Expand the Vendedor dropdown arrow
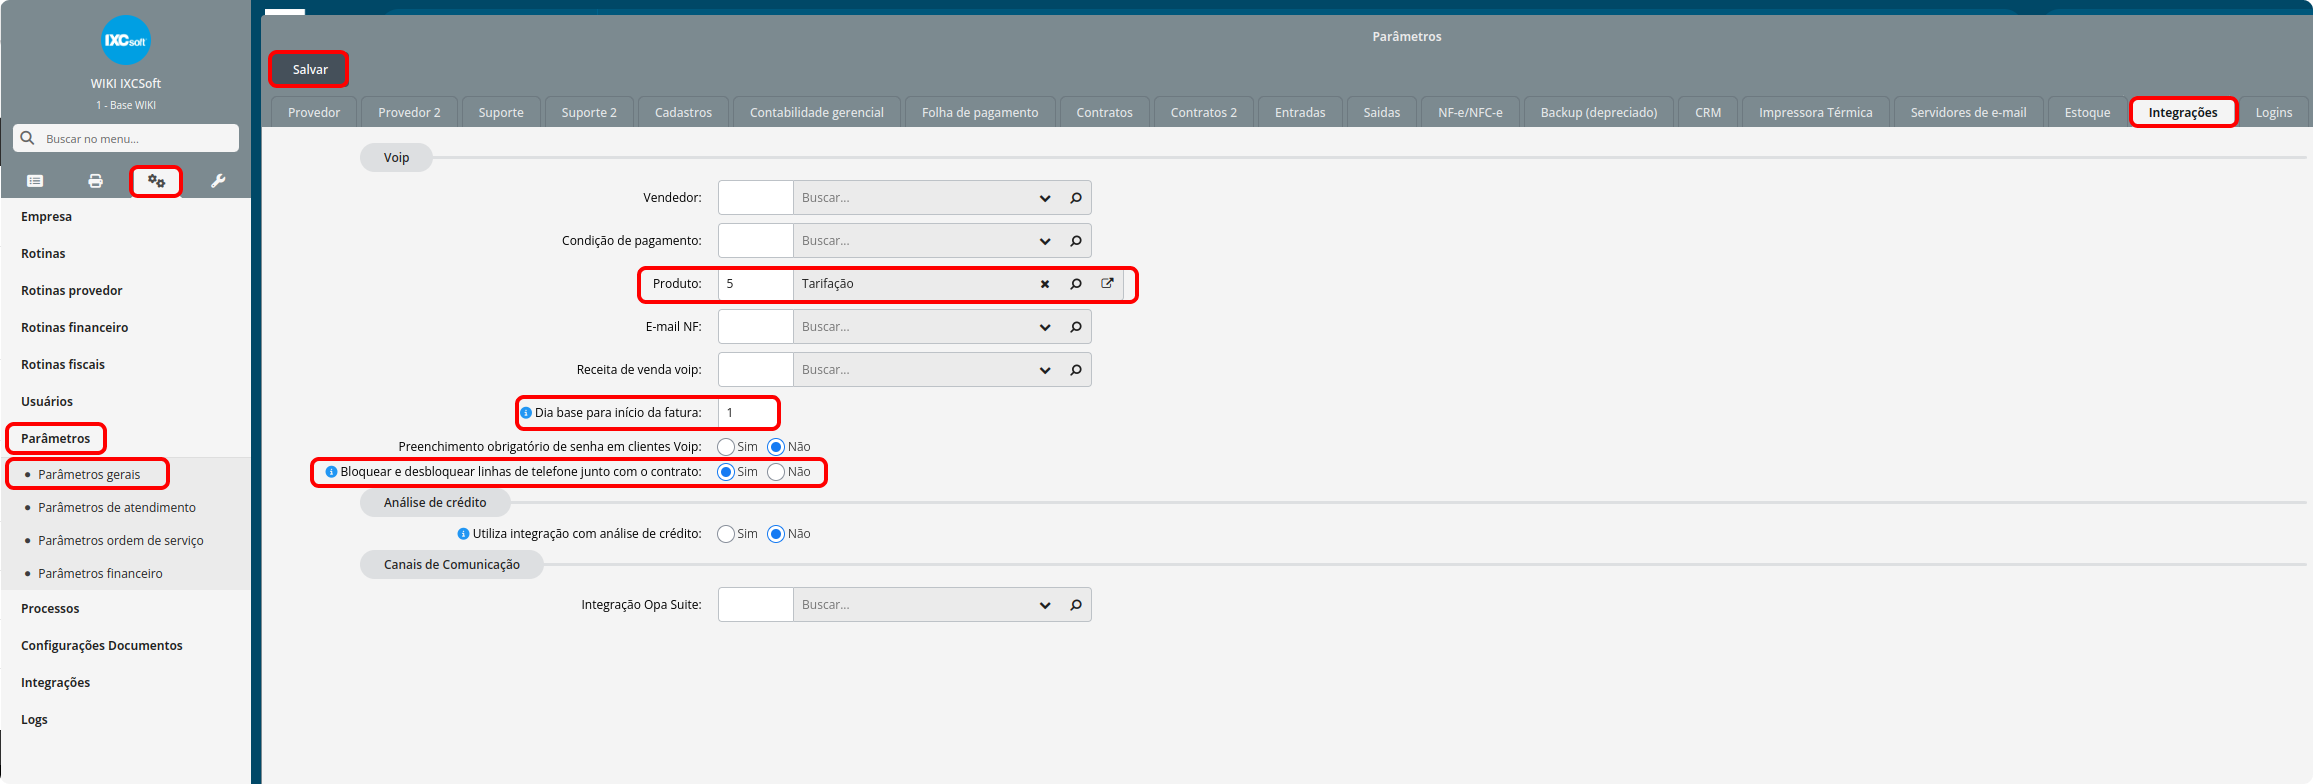The image size is (2313, 784). click(1045, 198)
